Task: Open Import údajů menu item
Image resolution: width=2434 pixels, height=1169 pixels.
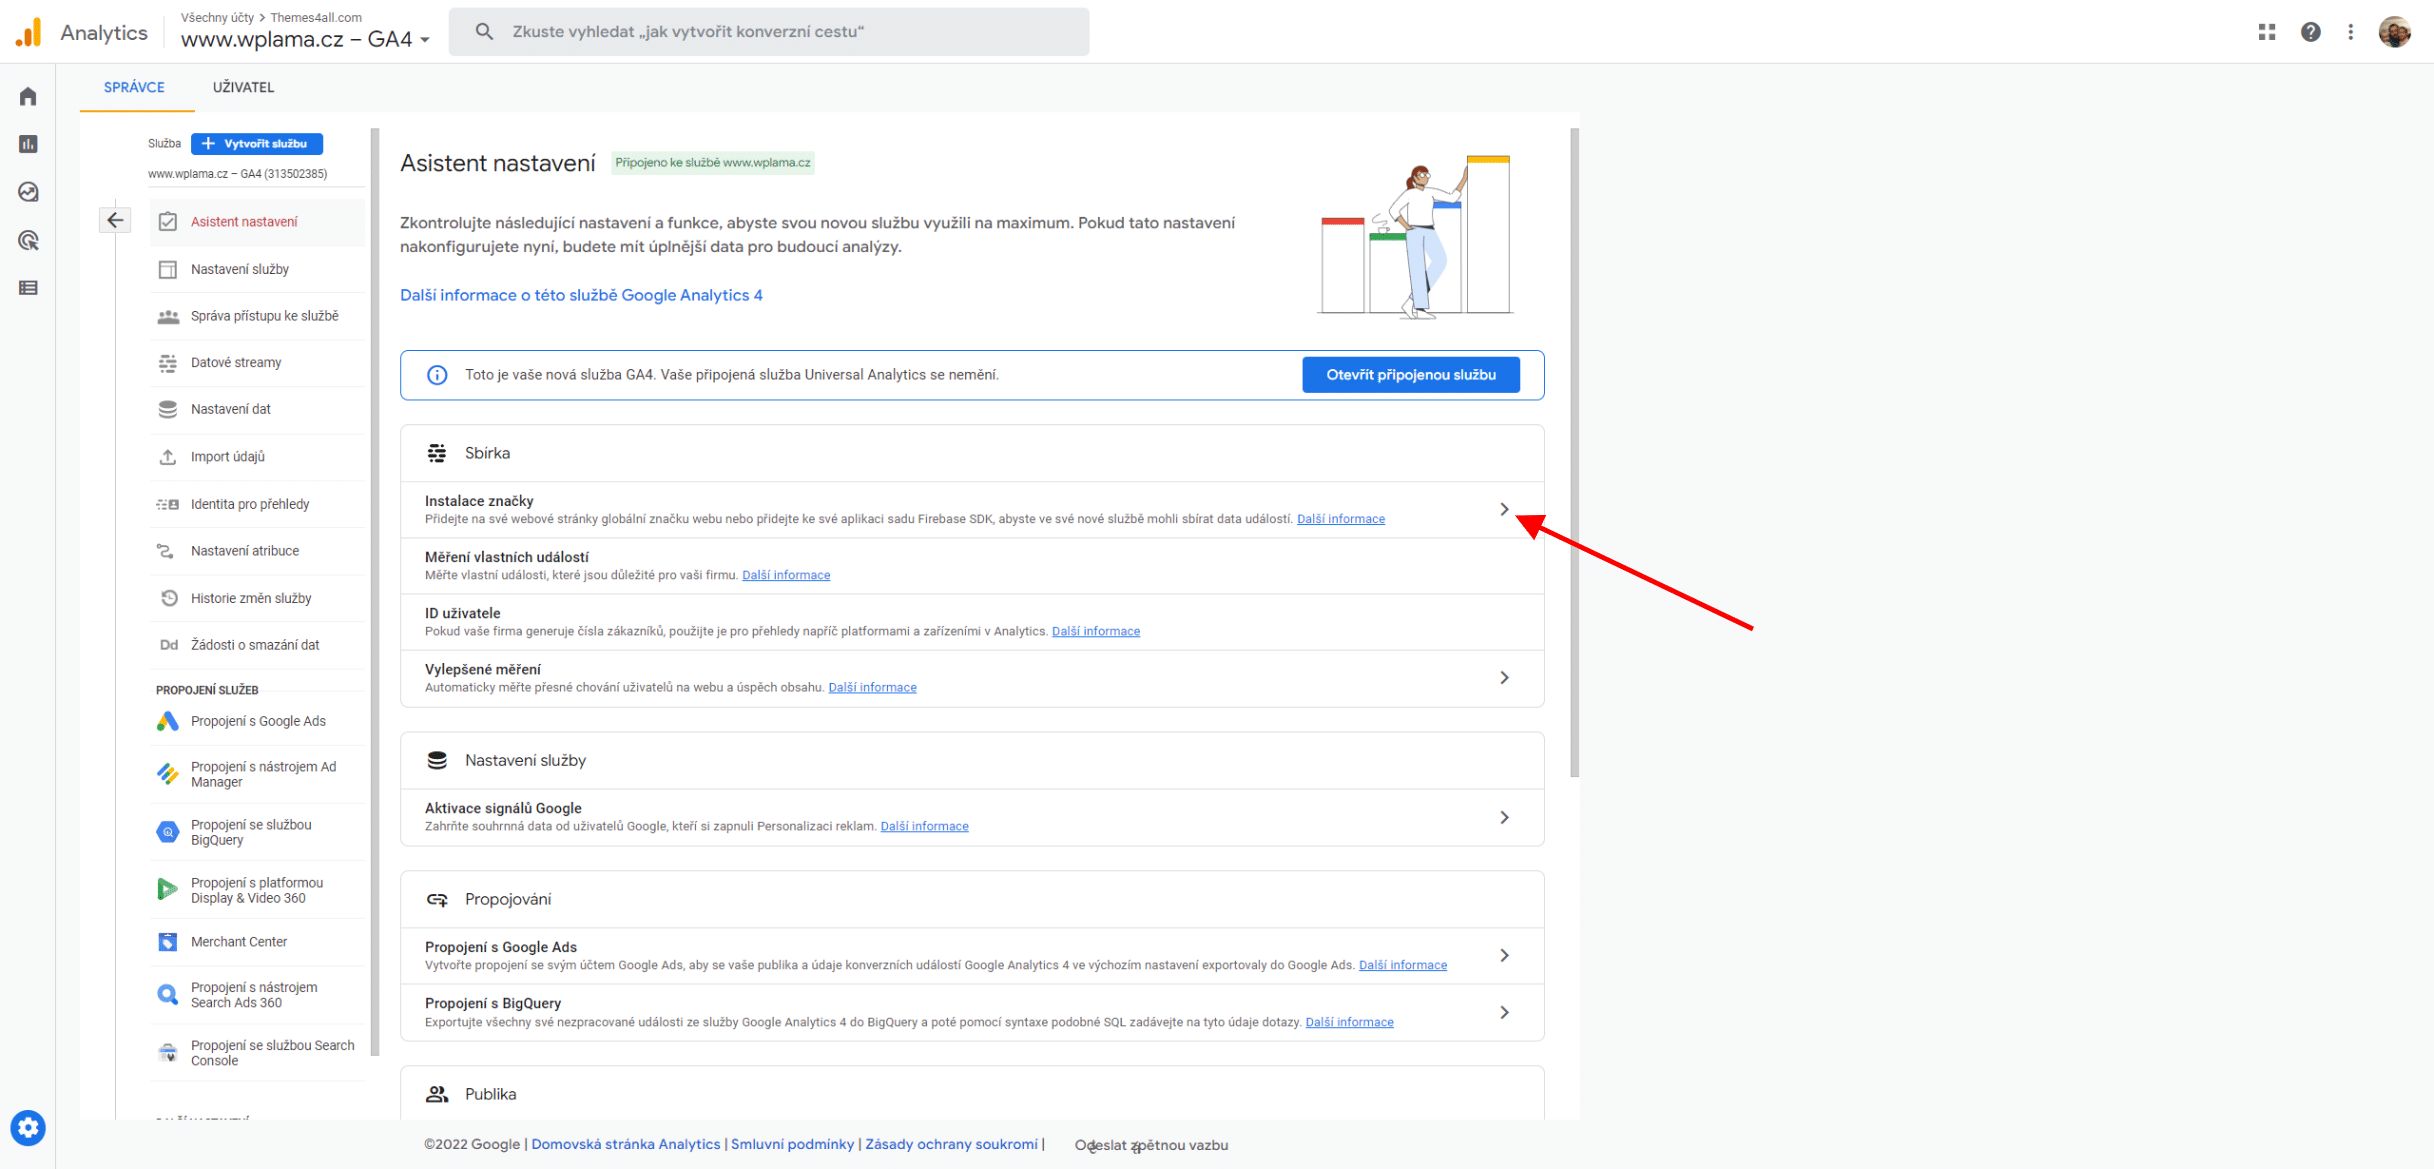Action: 258,457
